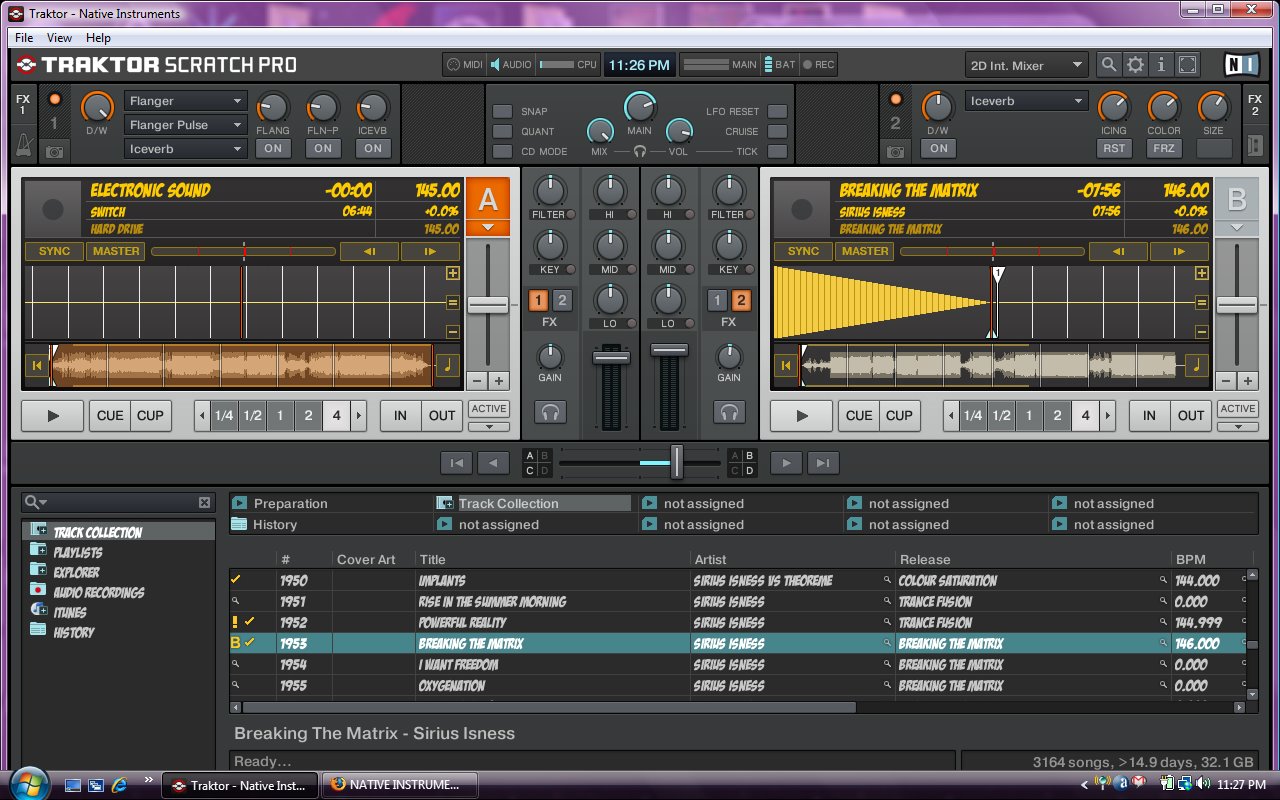Switch to the Preparation tab

(x=290, y=503)
